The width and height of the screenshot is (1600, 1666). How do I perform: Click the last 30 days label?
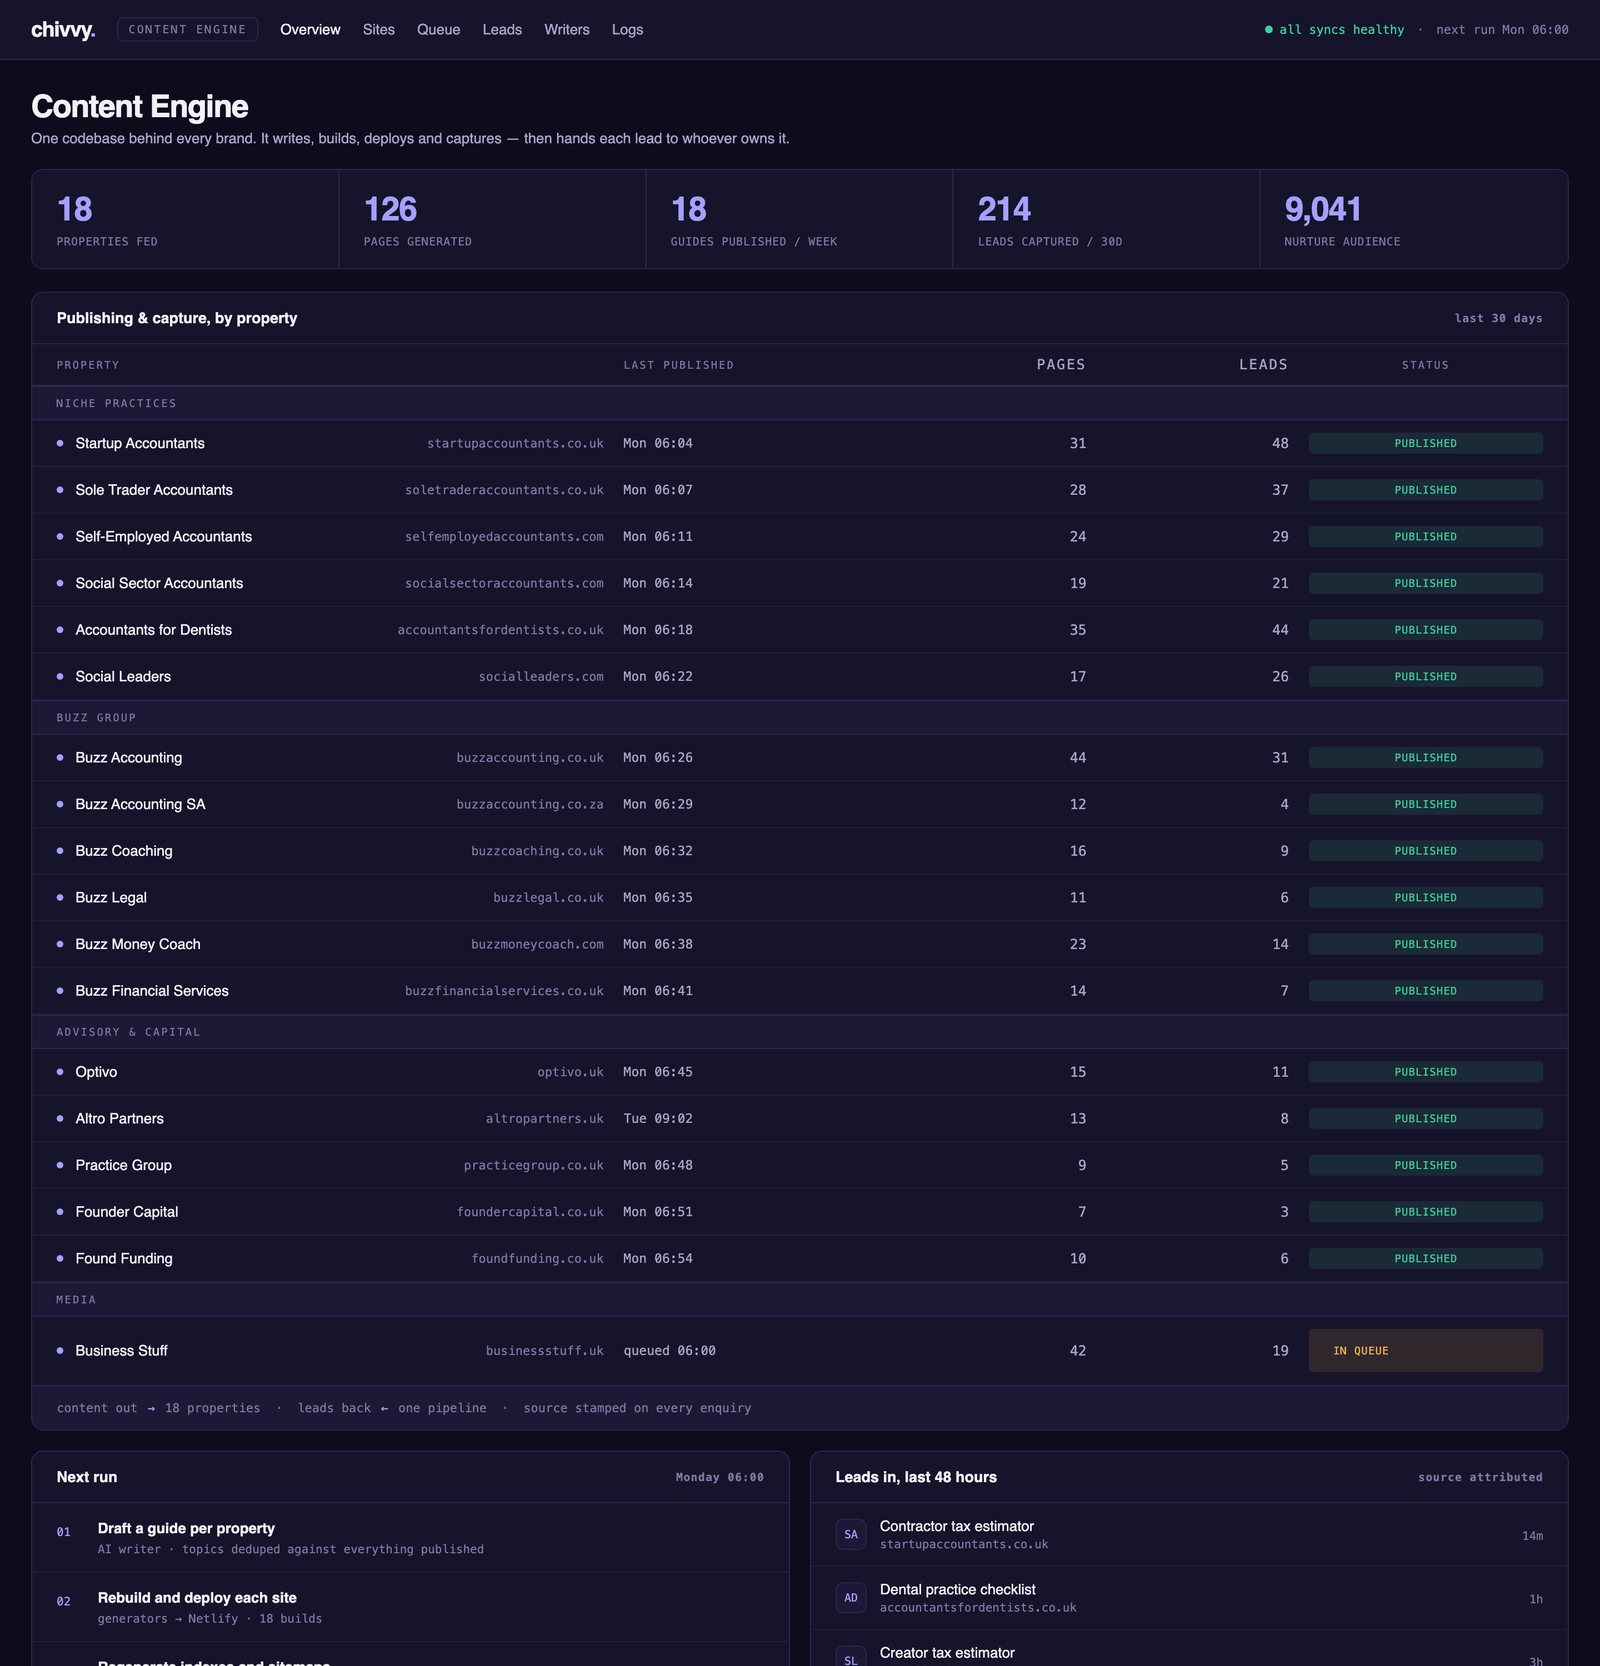click(1498, 318)
